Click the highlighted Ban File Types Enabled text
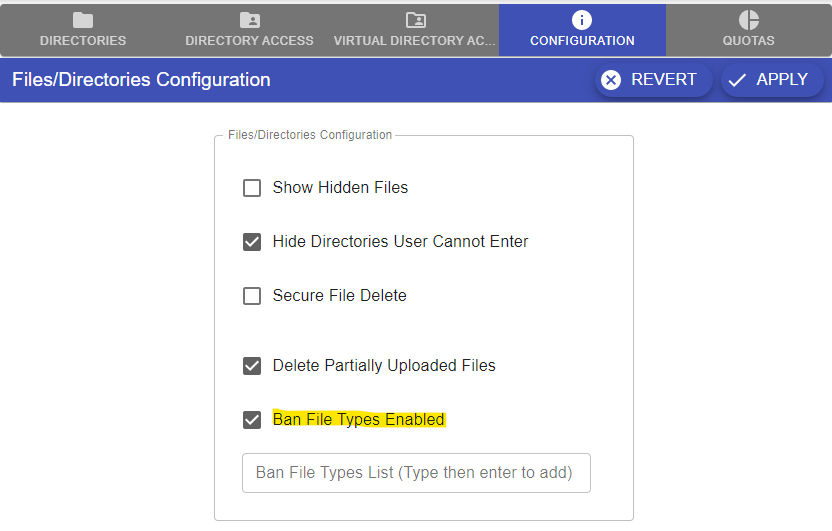The width and height of the screenshot is (832, 531). [x=358, y=420]
